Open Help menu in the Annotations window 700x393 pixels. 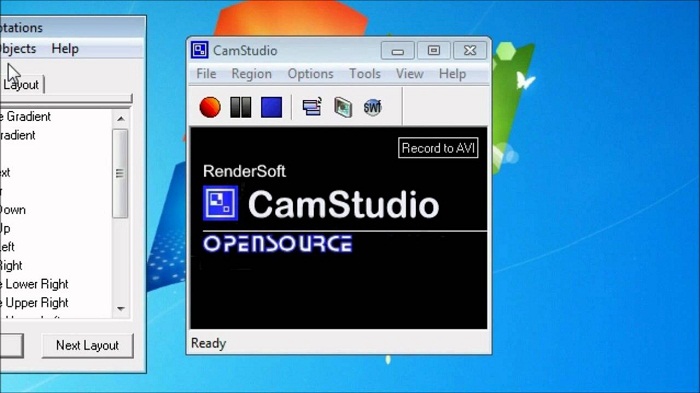pos(65,48)
